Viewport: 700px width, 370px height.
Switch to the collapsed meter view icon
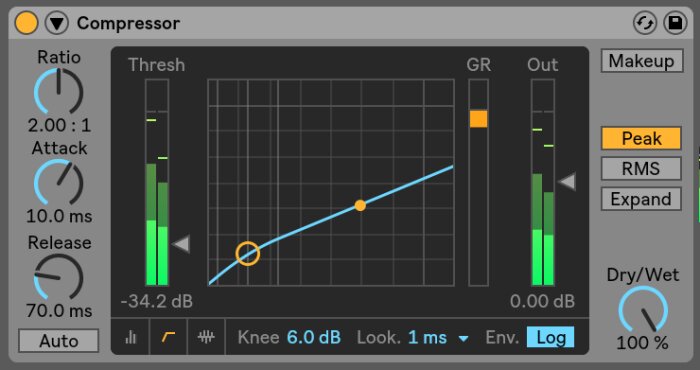click(x=130, y=337)
